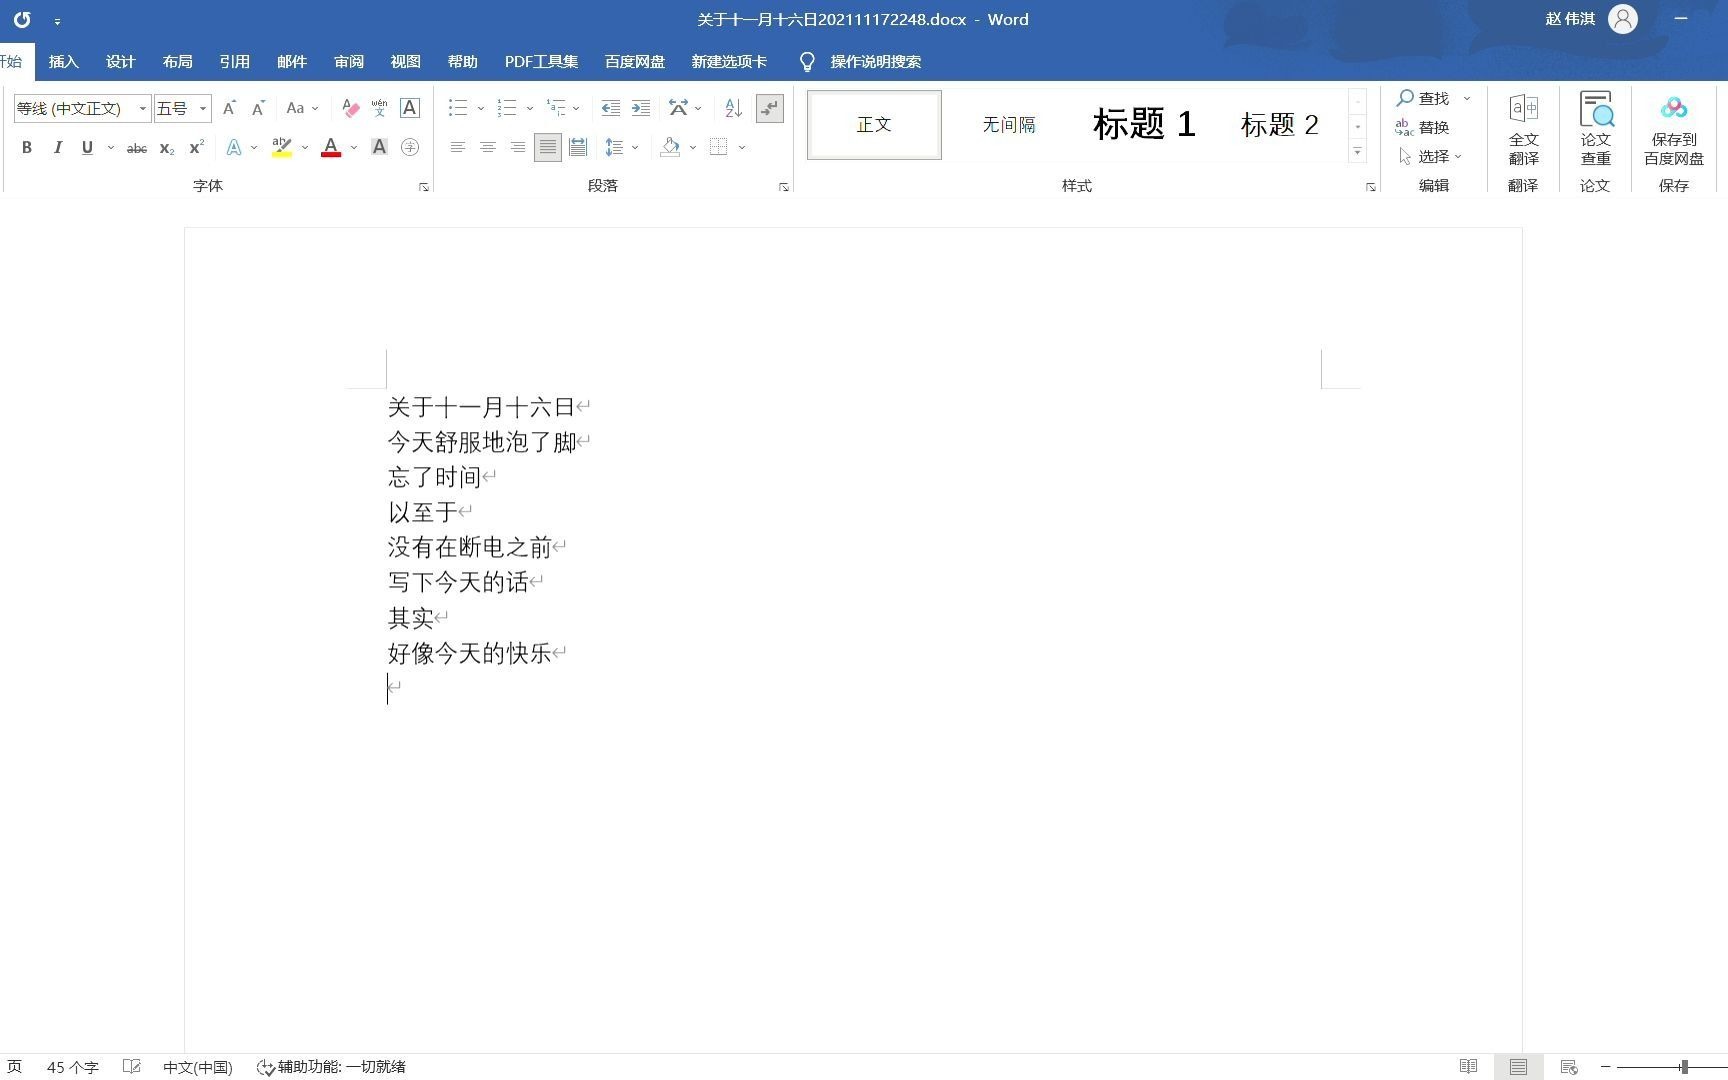This screenshot has width=1728, height=1080.
Task: Click 选择 Select button
Action: [1430, 156]
